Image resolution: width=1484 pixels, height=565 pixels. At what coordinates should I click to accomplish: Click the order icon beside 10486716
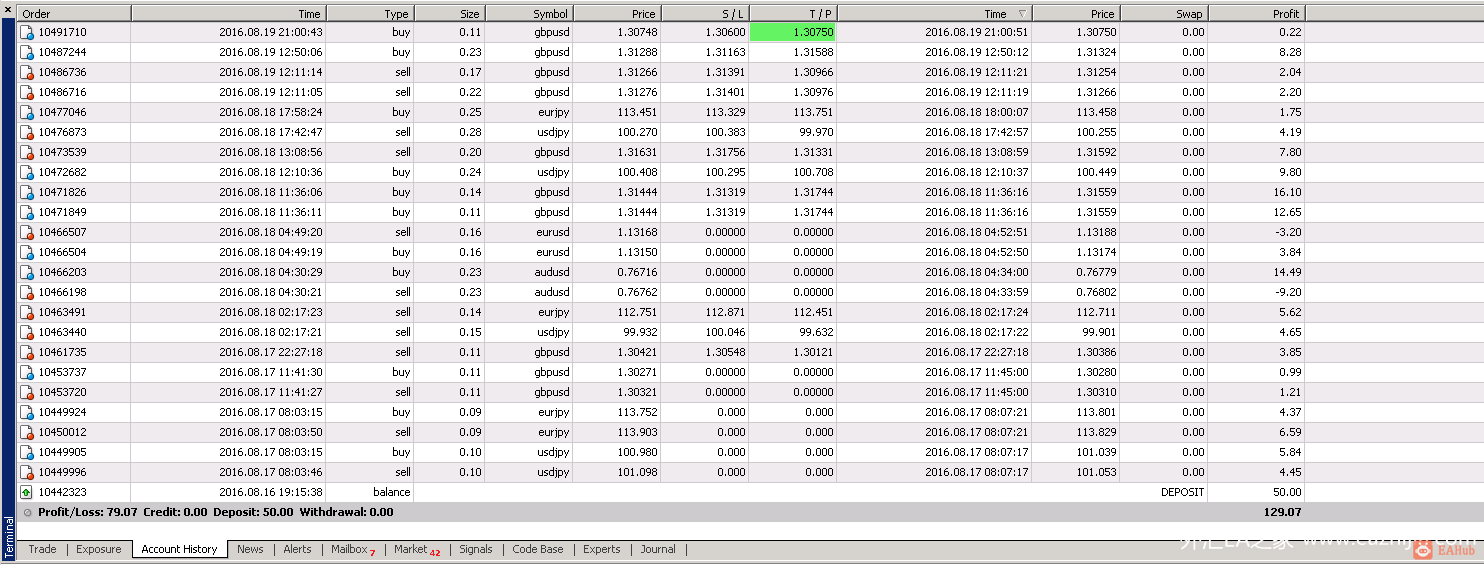tap(27, 92)
